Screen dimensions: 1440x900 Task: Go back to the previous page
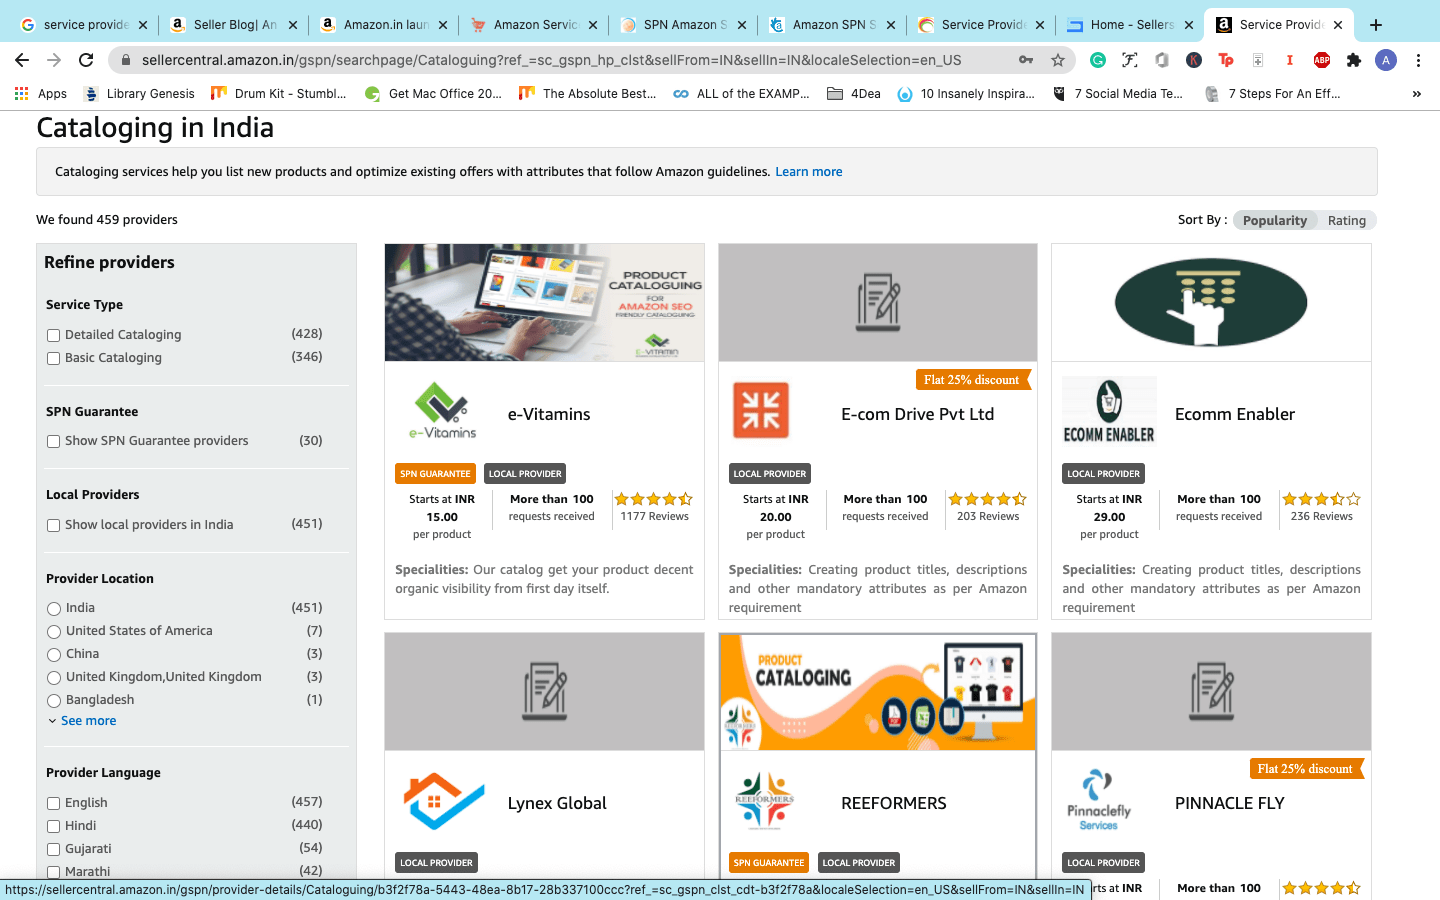tap(22, 60)
